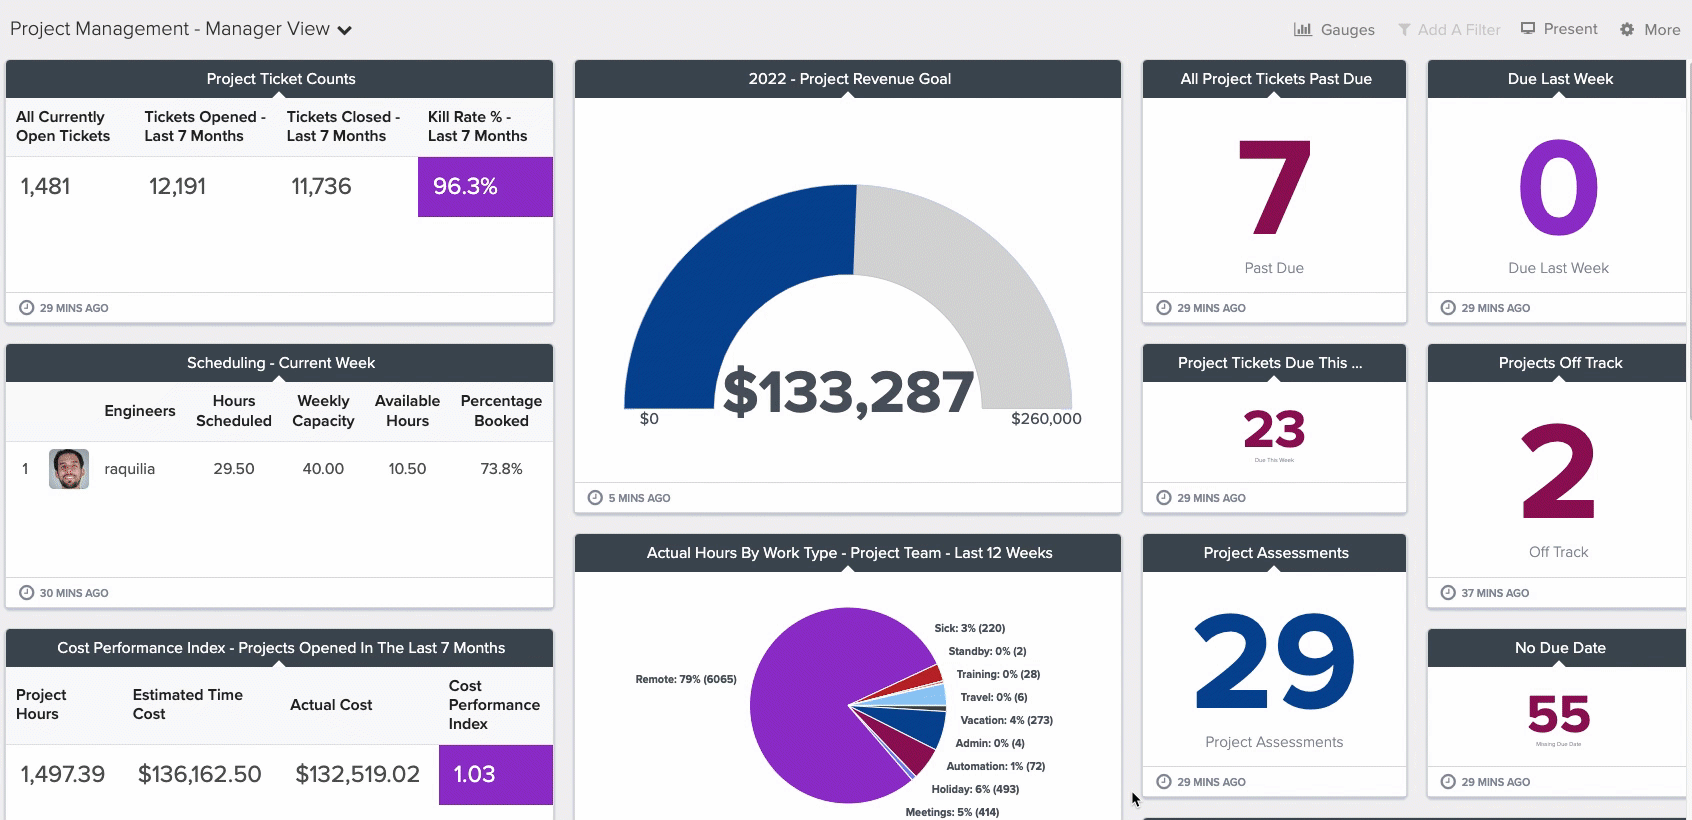Click the Available Hours column header

[407, 411]
